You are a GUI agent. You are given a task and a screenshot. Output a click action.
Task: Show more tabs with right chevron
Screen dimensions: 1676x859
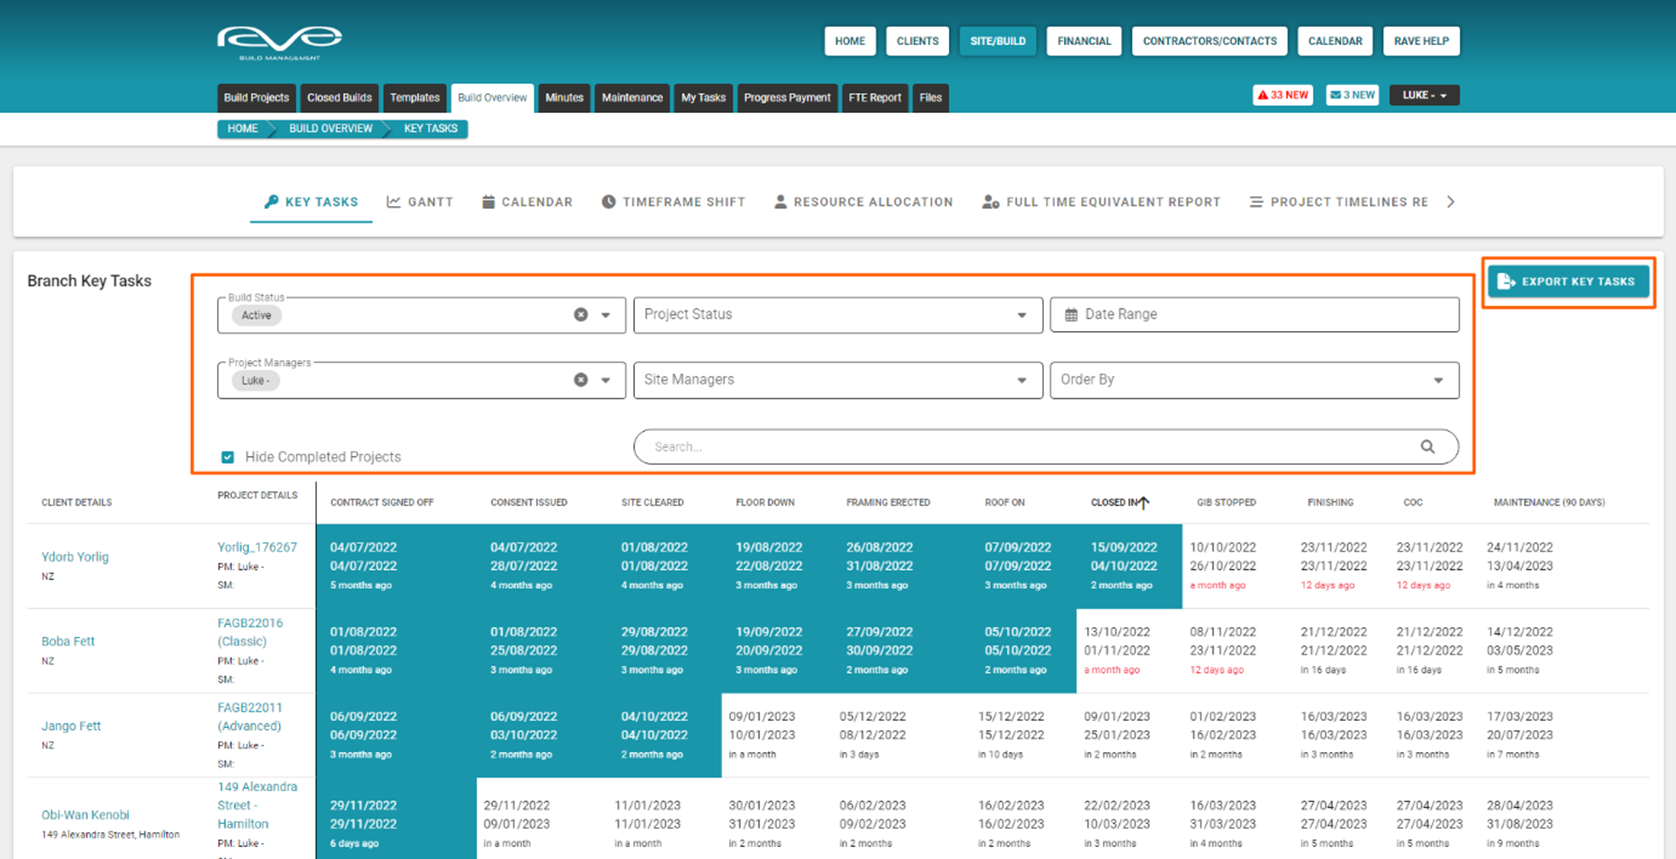[1451, 202]
